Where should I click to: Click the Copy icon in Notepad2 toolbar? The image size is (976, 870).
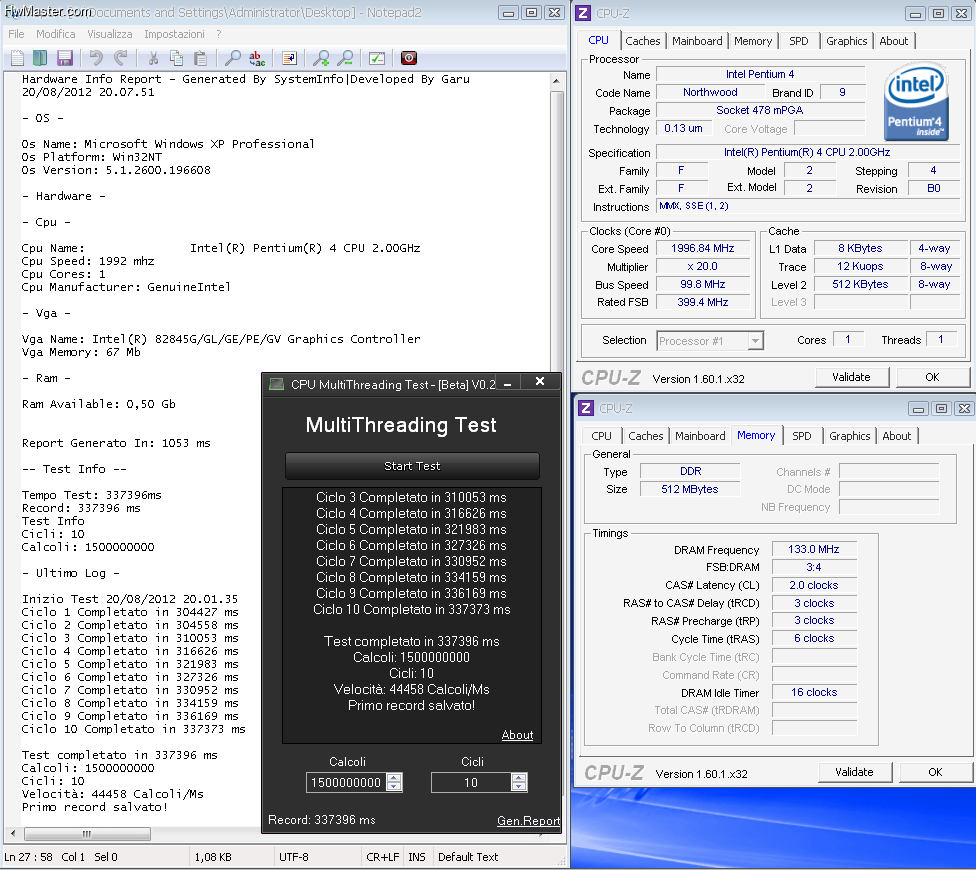pyautogui.click(x=177, y=58)
